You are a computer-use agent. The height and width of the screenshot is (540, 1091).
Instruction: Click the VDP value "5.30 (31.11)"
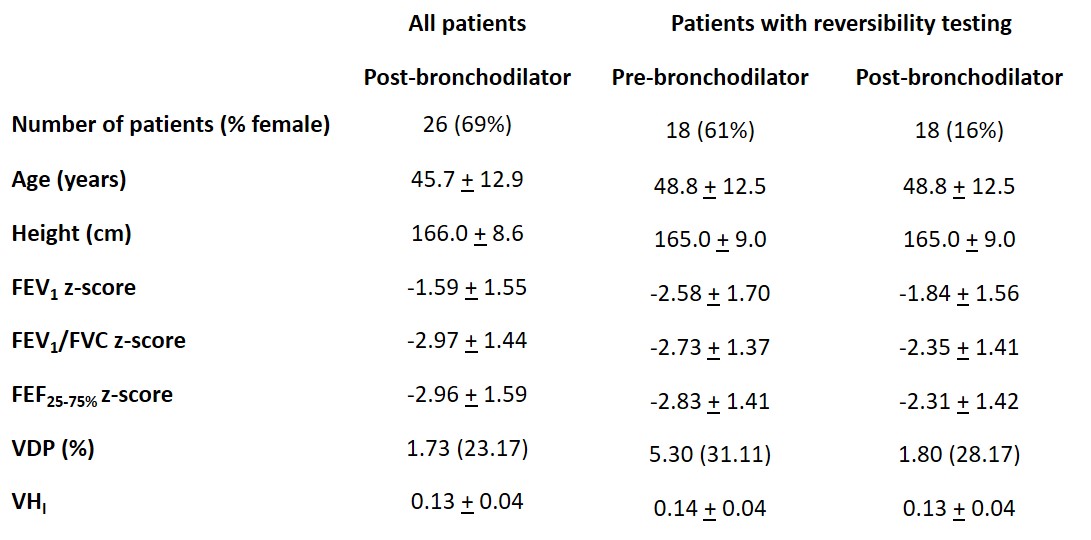[x=710, y=455]
